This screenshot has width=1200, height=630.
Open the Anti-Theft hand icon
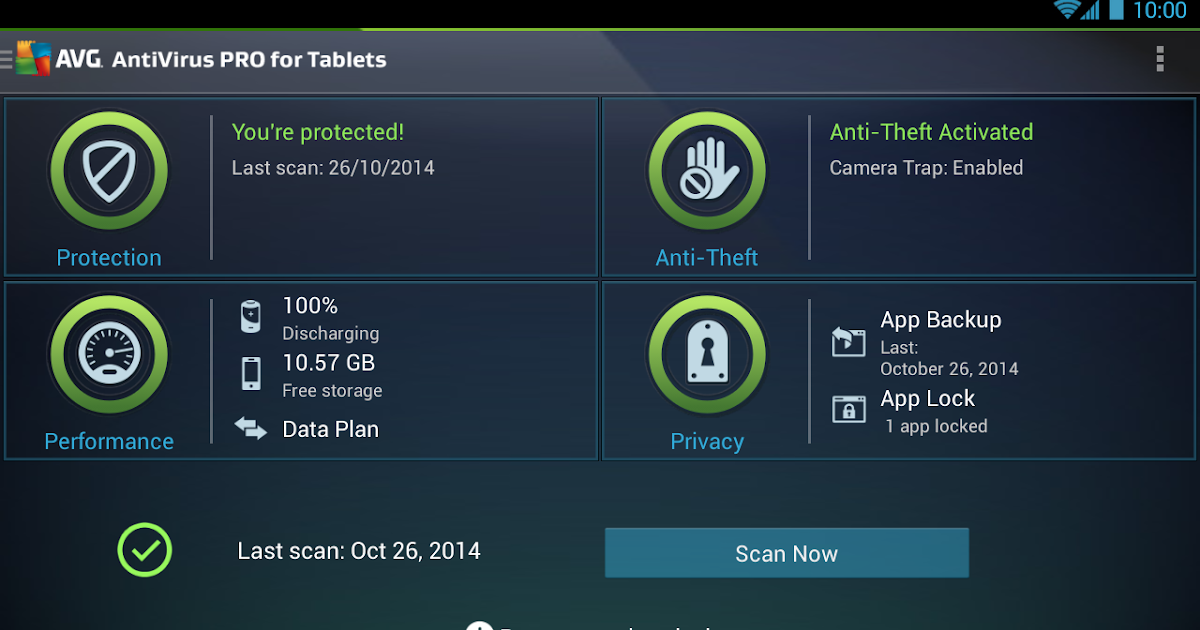coord(707,171)
